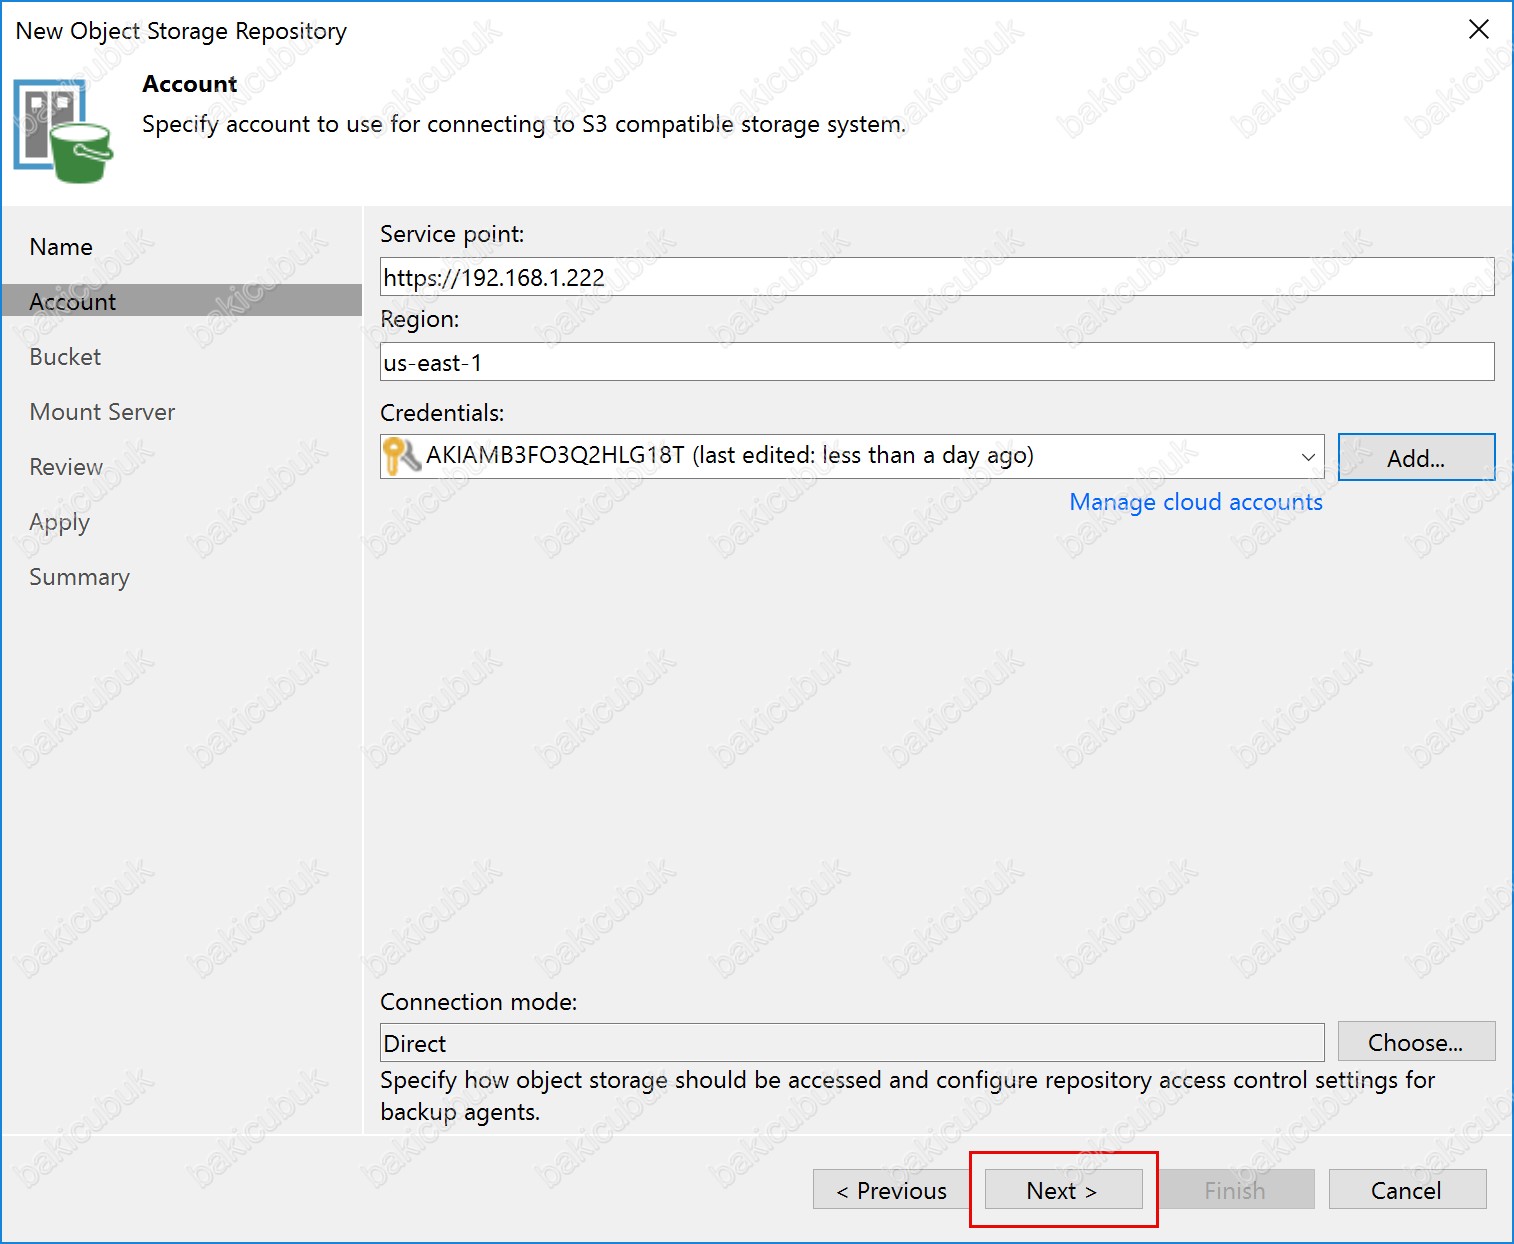Viewport: 1514px width, 1244px height.
Task: Go to the Name wizard step
Action: (x=61, y=247)
